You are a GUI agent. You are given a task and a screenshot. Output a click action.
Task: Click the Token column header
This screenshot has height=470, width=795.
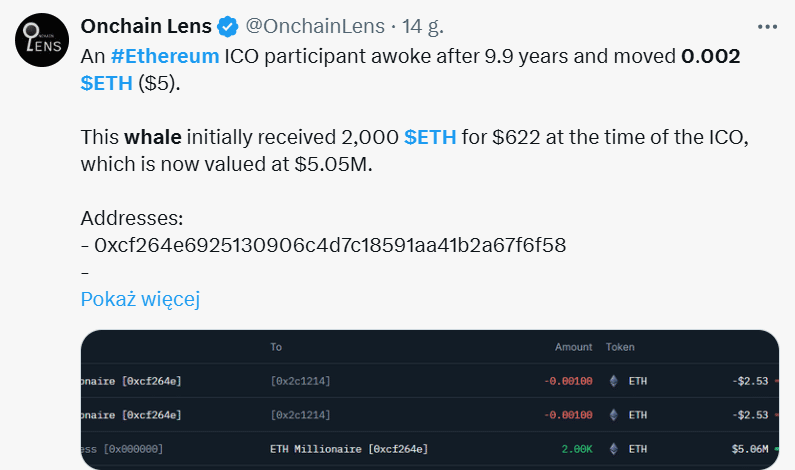pos(619,347)
